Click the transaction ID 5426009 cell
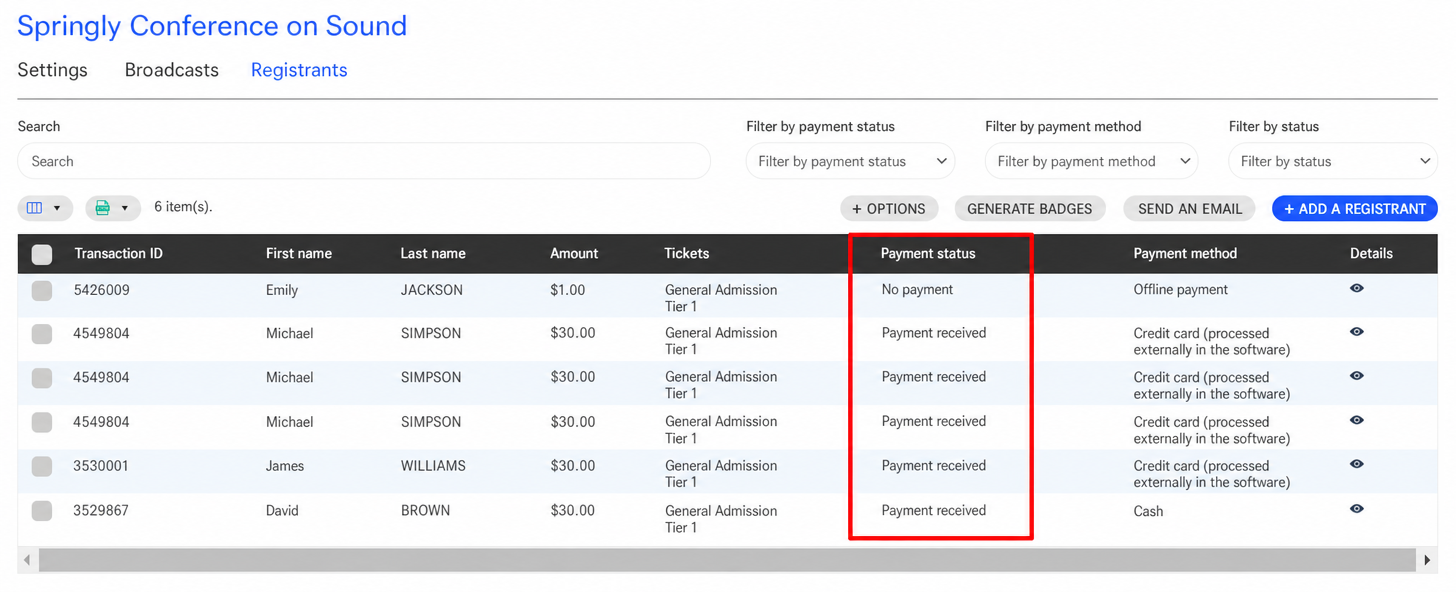1456x592 pixels. pos(102,290)
